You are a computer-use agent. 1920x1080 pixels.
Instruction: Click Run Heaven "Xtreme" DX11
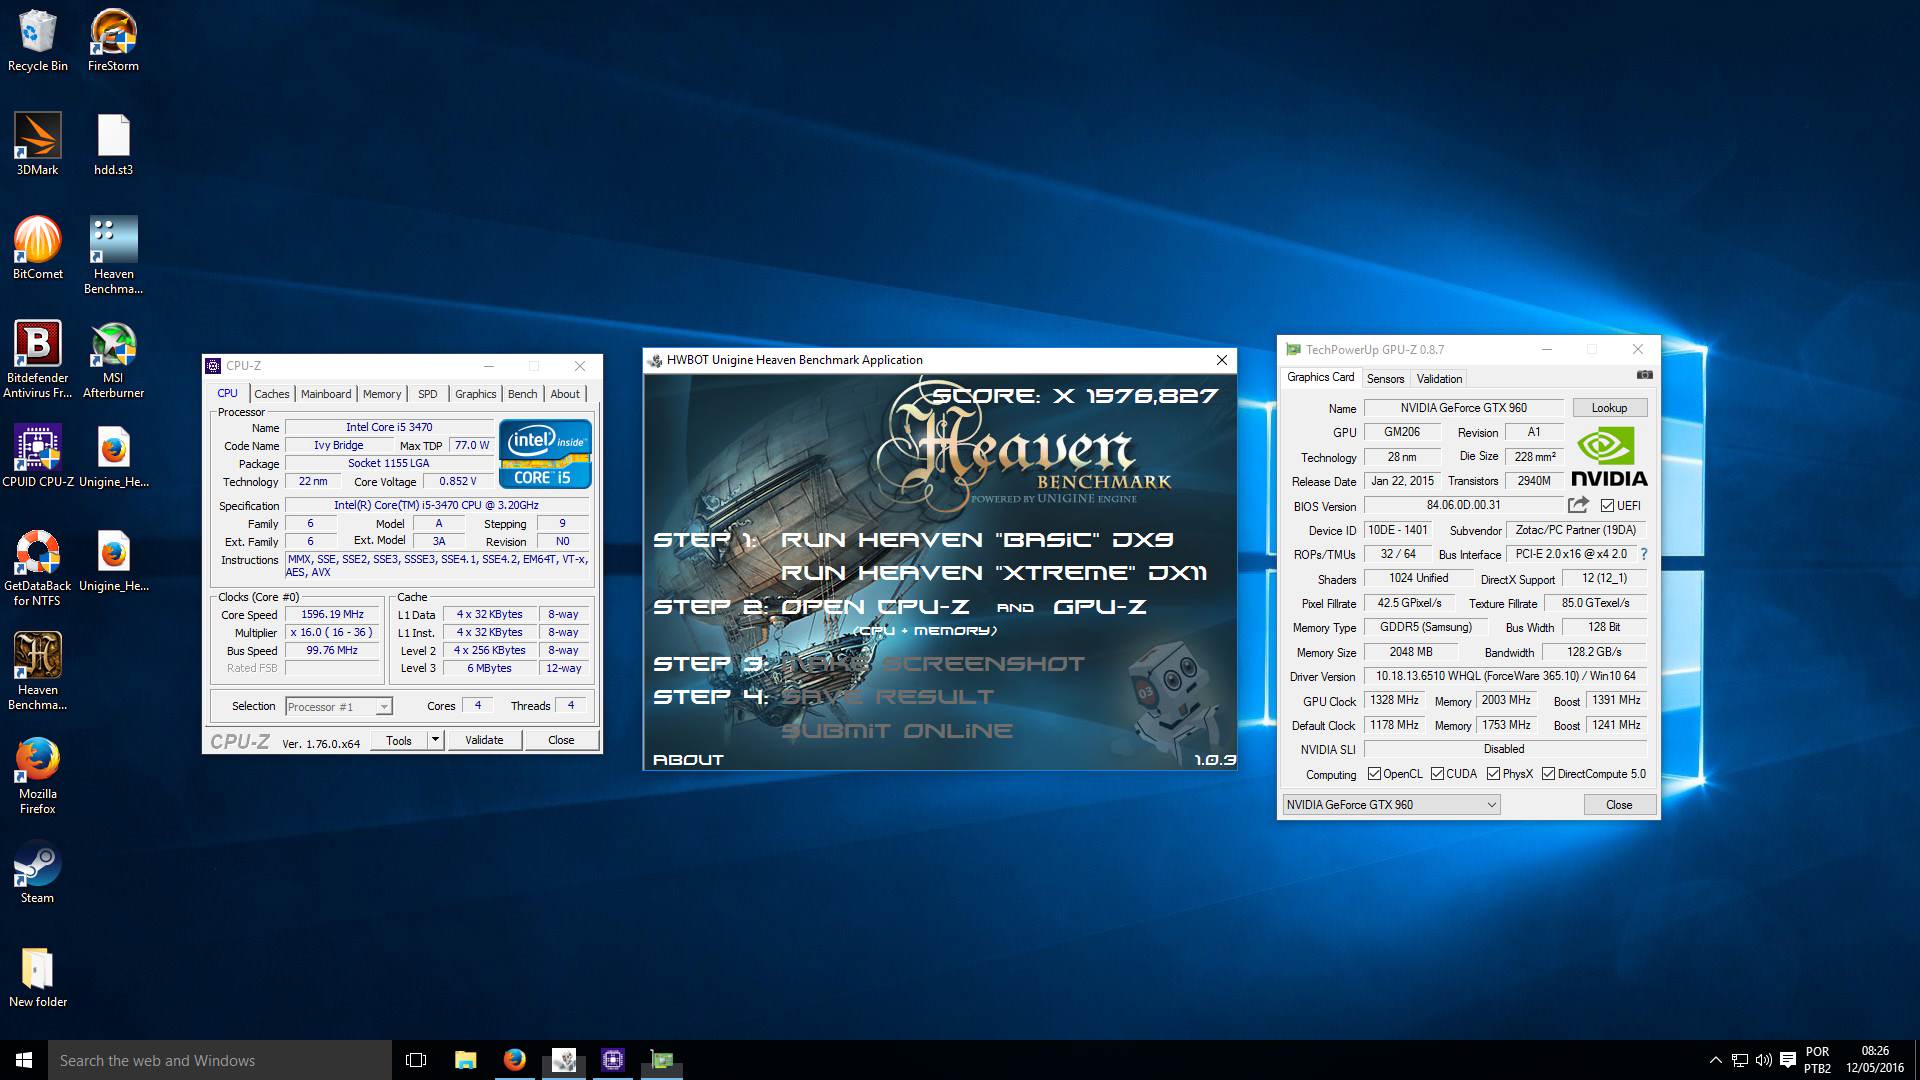pos(993,573)
